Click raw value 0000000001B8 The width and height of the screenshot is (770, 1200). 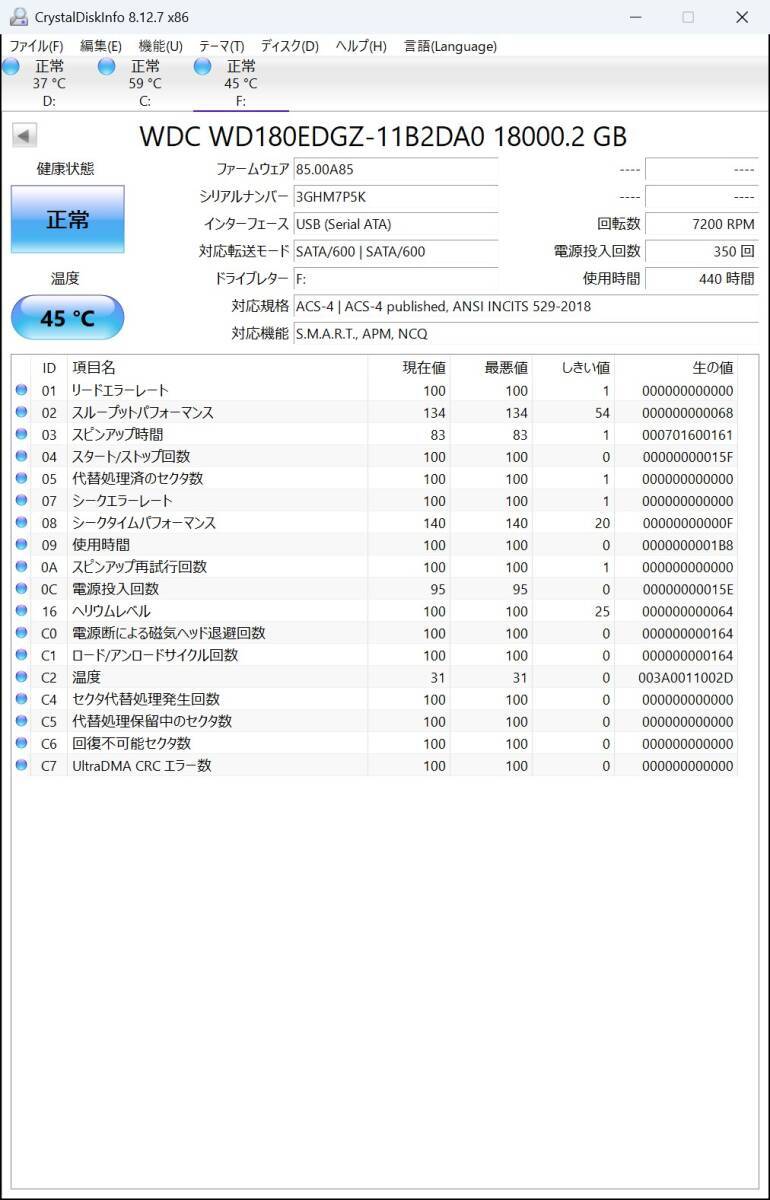click(687, 545)
